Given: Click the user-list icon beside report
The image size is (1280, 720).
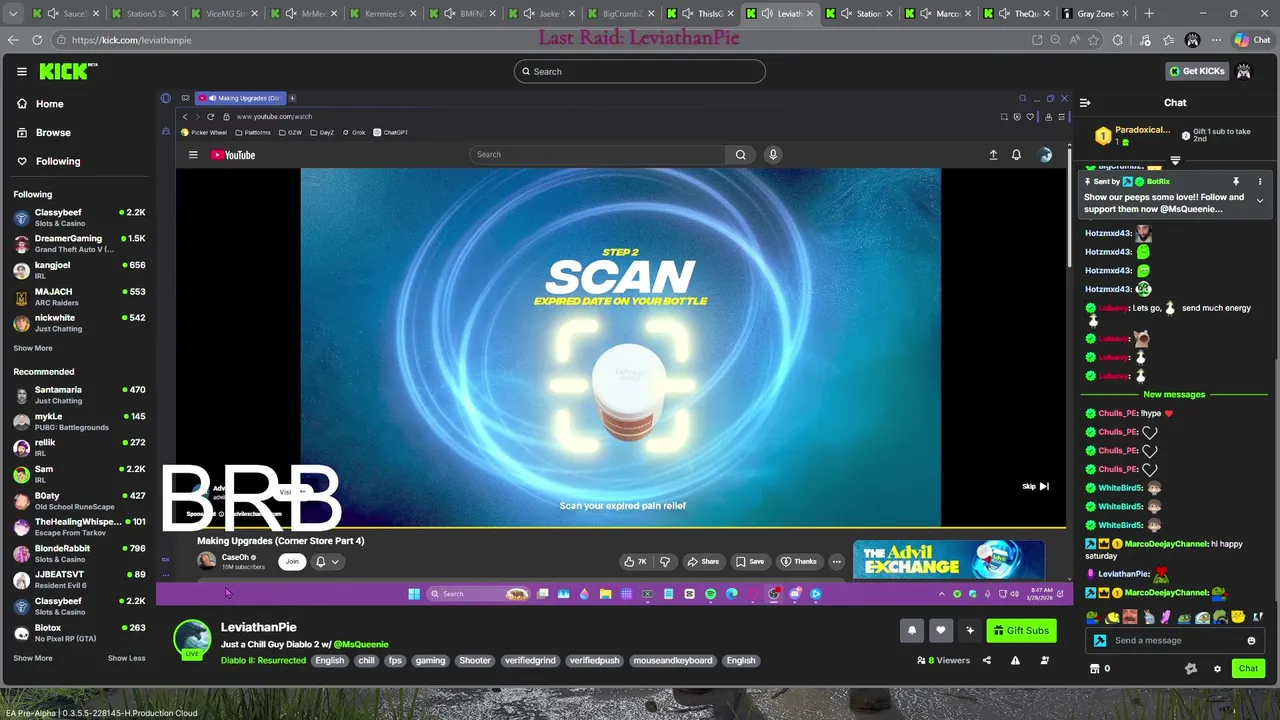Looking at the screenshot, I should [1045, 660].
